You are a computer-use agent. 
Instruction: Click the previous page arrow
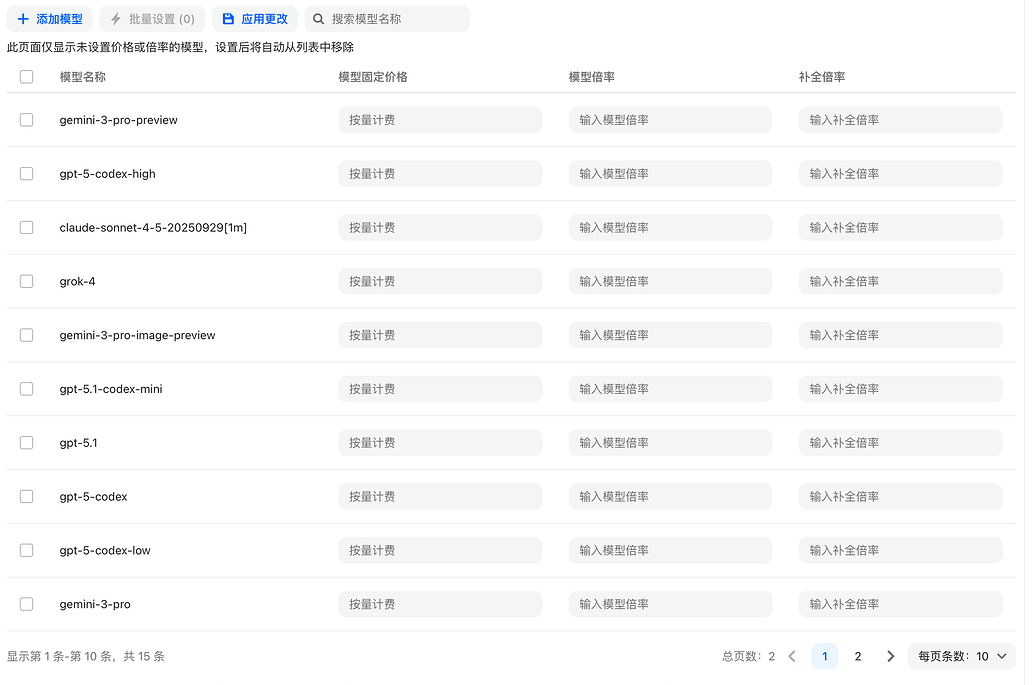pyautogui.click(x=792, y=656)
